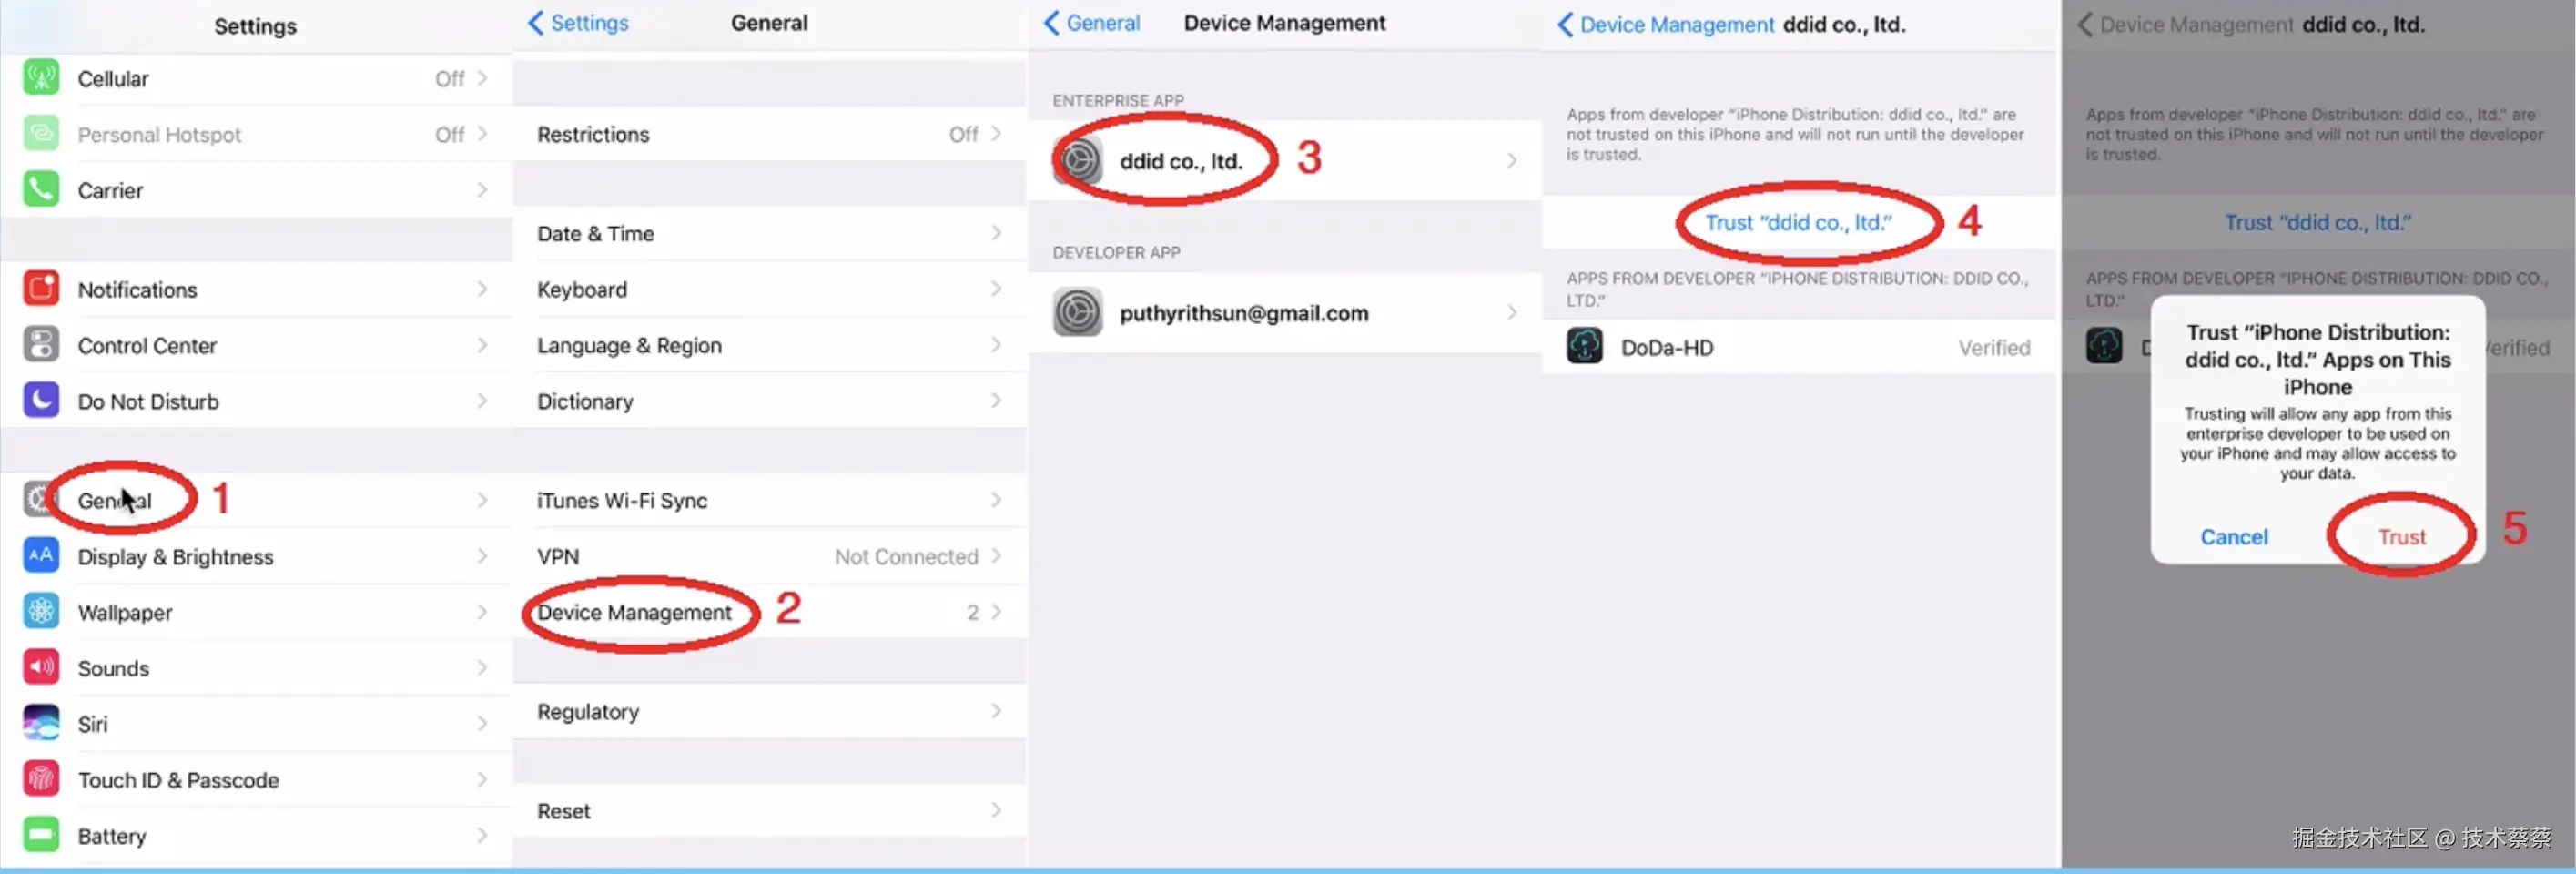The width and height of the screenshot is (2576, 874).
Task: Go back to Device Management from ddid page
Action: pos(1665,25)
